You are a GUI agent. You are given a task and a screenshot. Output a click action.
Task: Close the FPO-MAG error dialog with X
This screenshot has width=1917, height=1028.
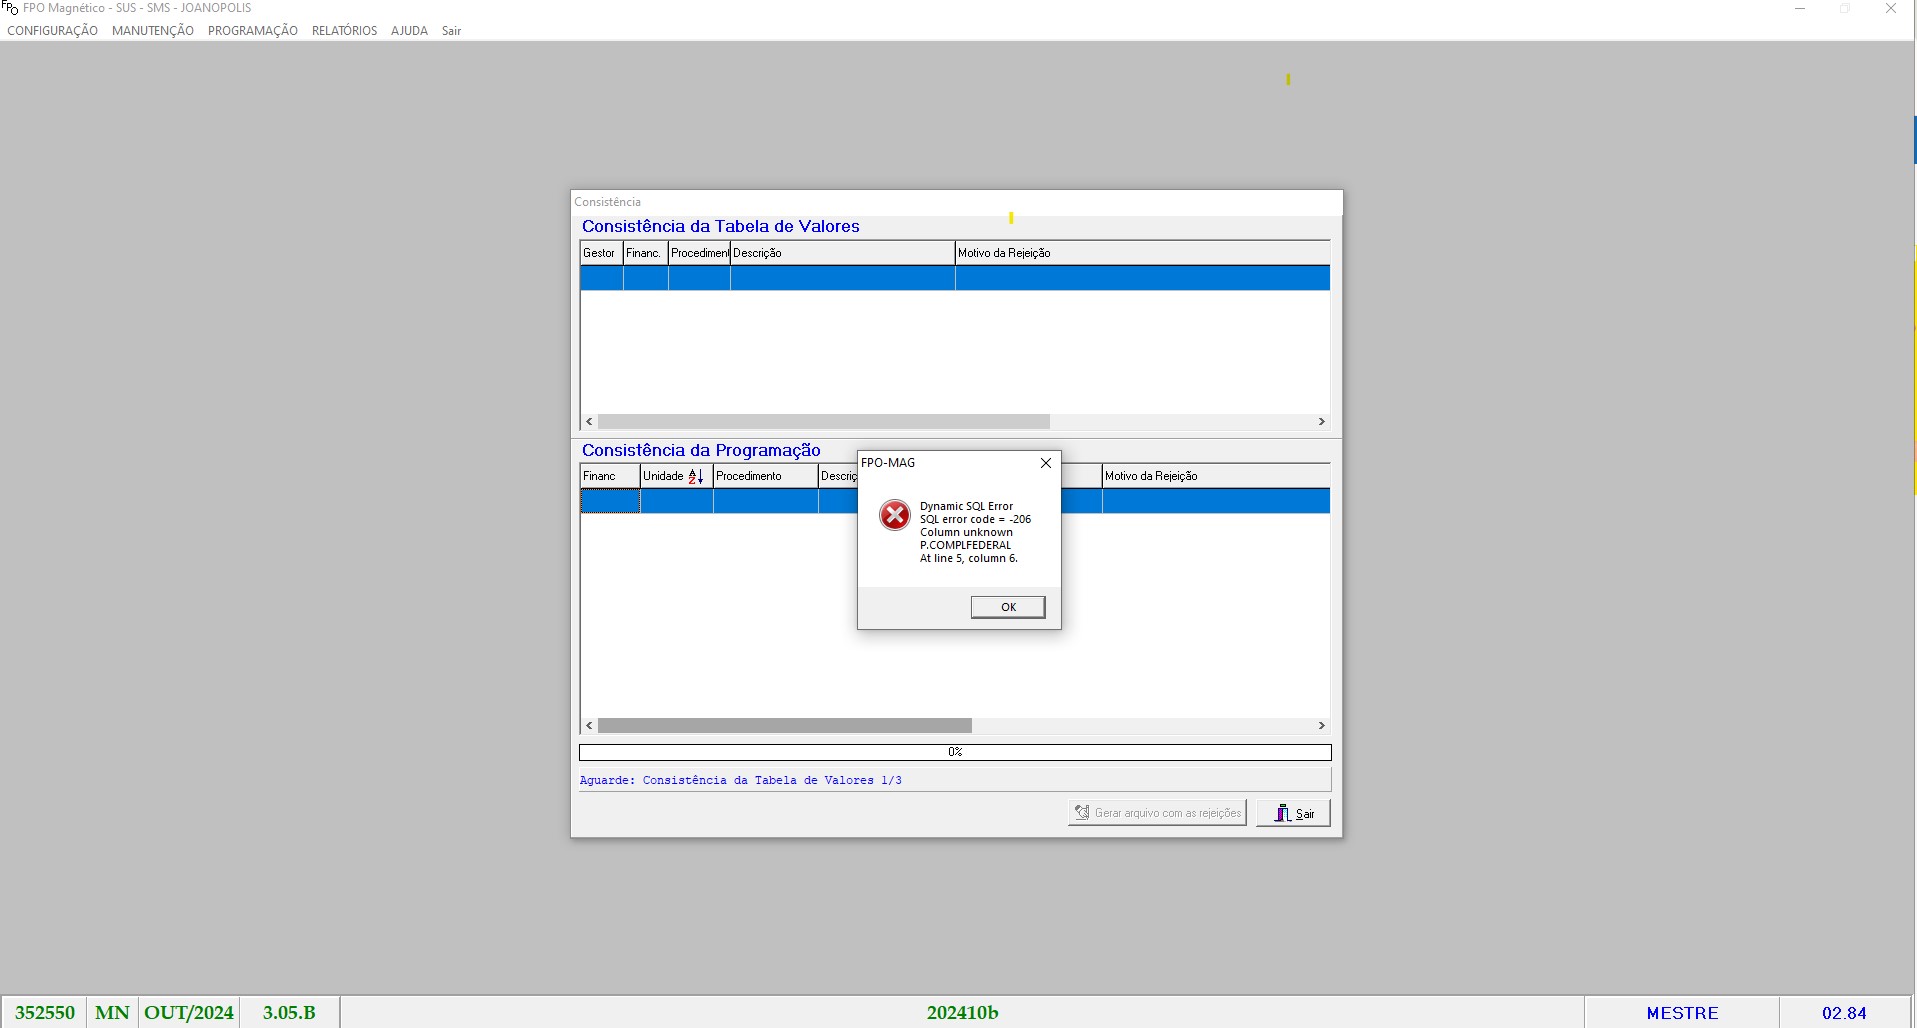[1045, 463]
